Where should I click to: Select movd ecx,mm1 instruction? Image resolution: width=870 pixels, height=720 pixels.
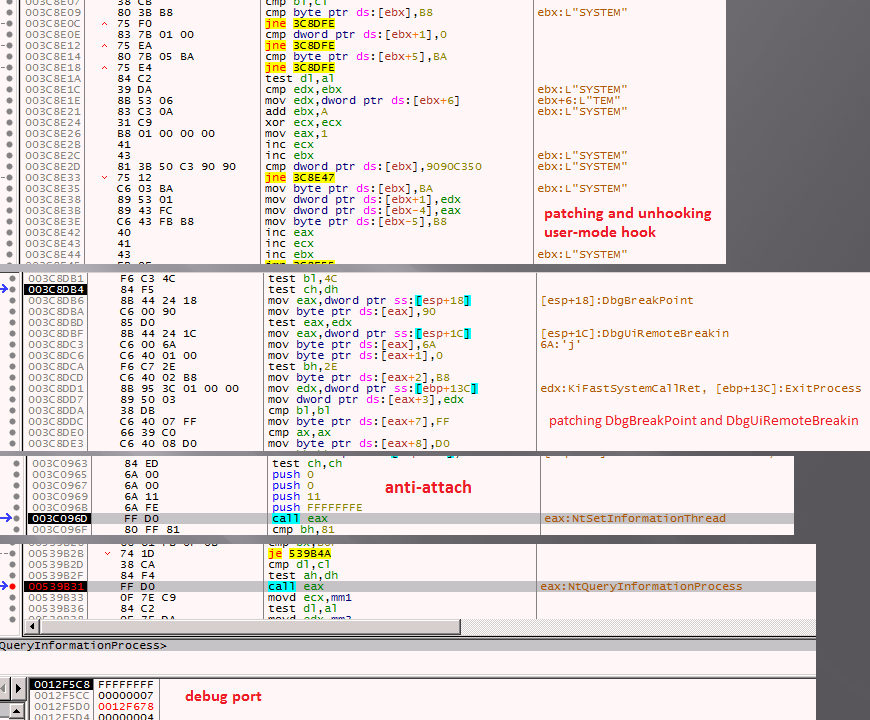pos(310,597)
